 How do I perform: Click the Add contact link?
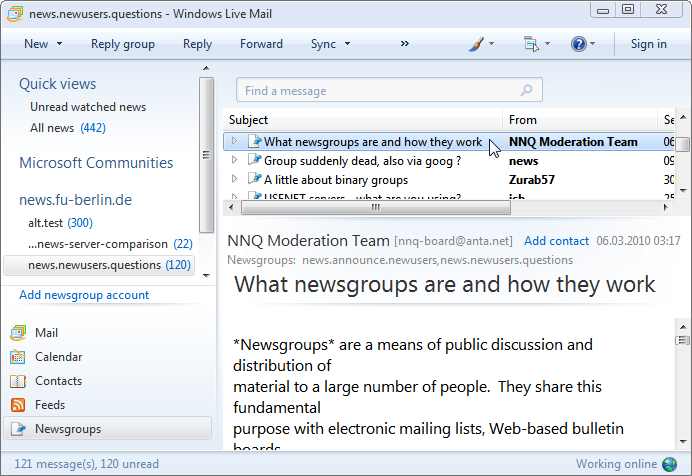click(556, 241)
